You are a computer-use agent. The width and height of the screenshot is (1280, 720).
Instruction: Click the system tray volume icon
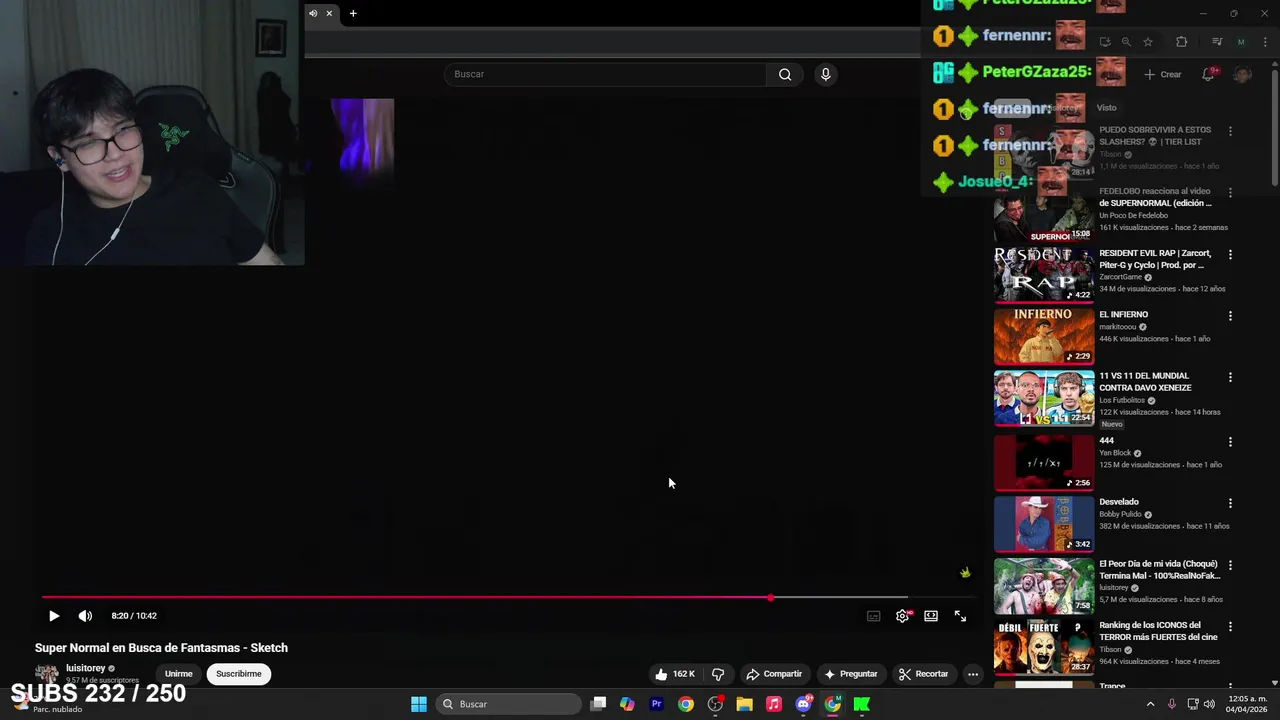click(1209, 704)
